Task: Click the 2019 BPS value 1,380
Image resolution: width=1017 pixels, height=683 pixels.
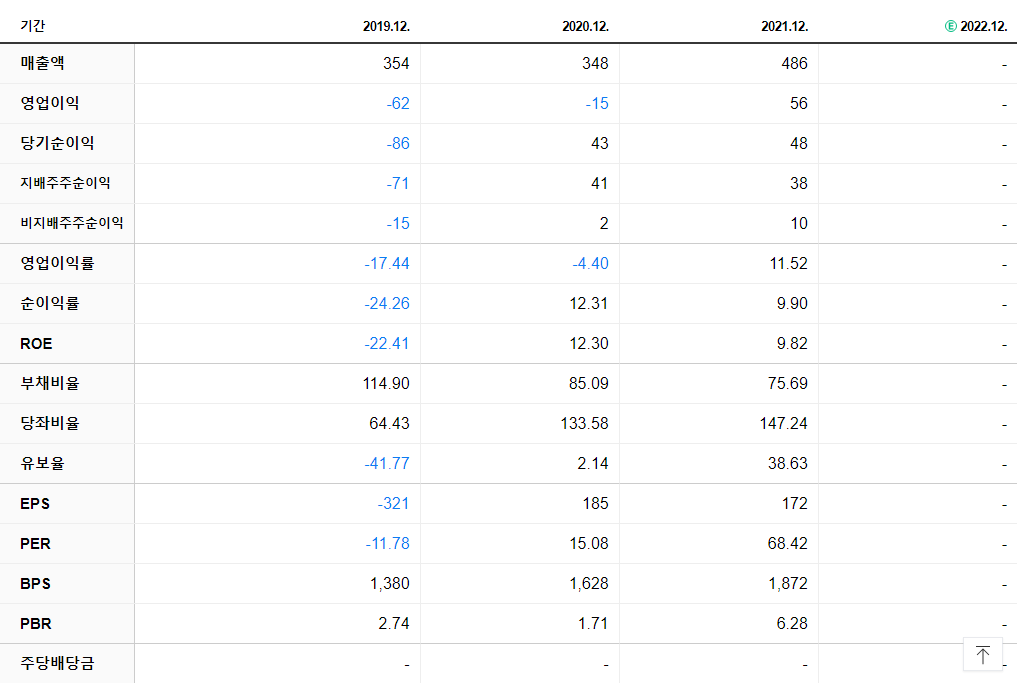Action: coord(390,584)
